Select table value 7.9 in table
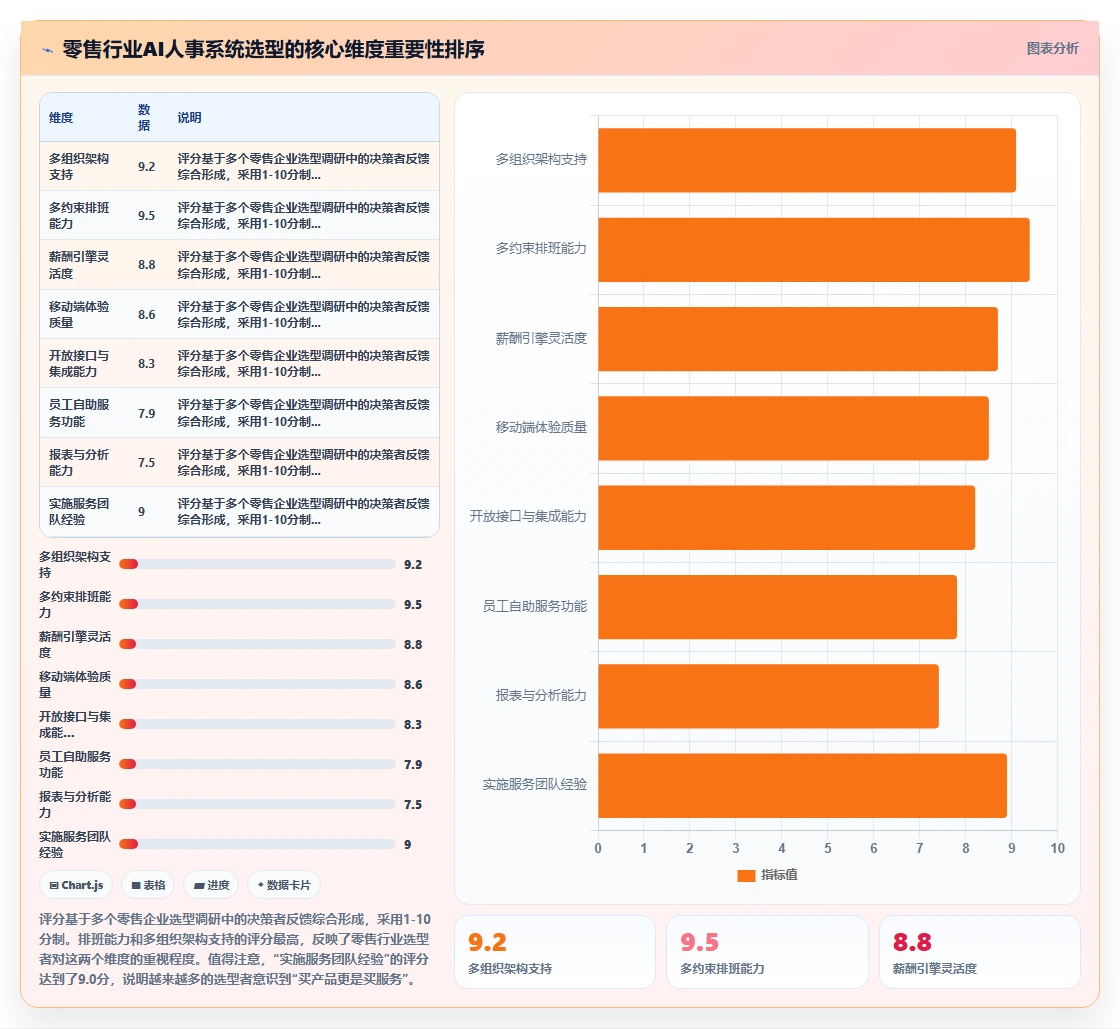1120x1029 pixels. coord(146,413)
